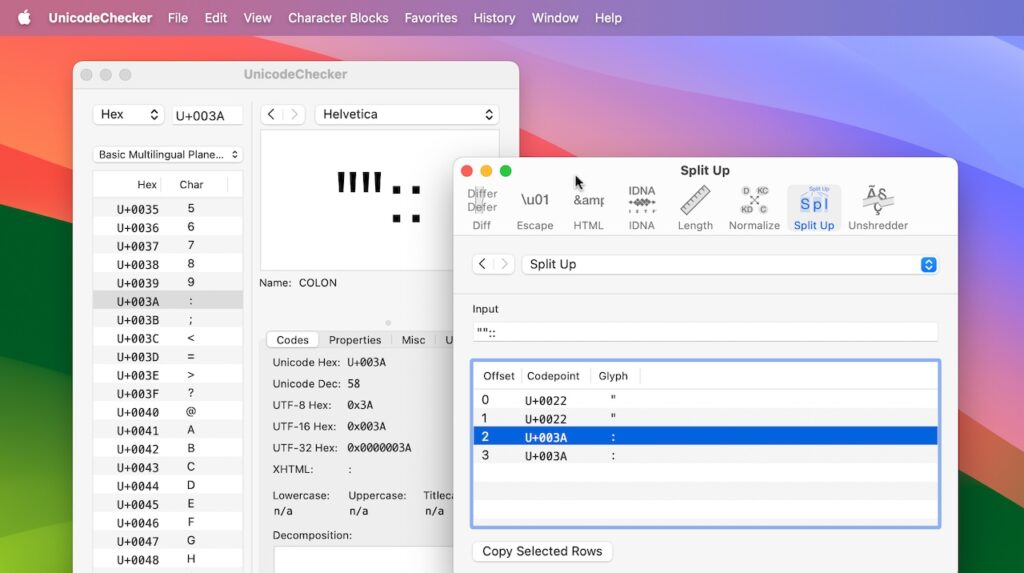Select the U+003C less-than row

tap(168, 338)
